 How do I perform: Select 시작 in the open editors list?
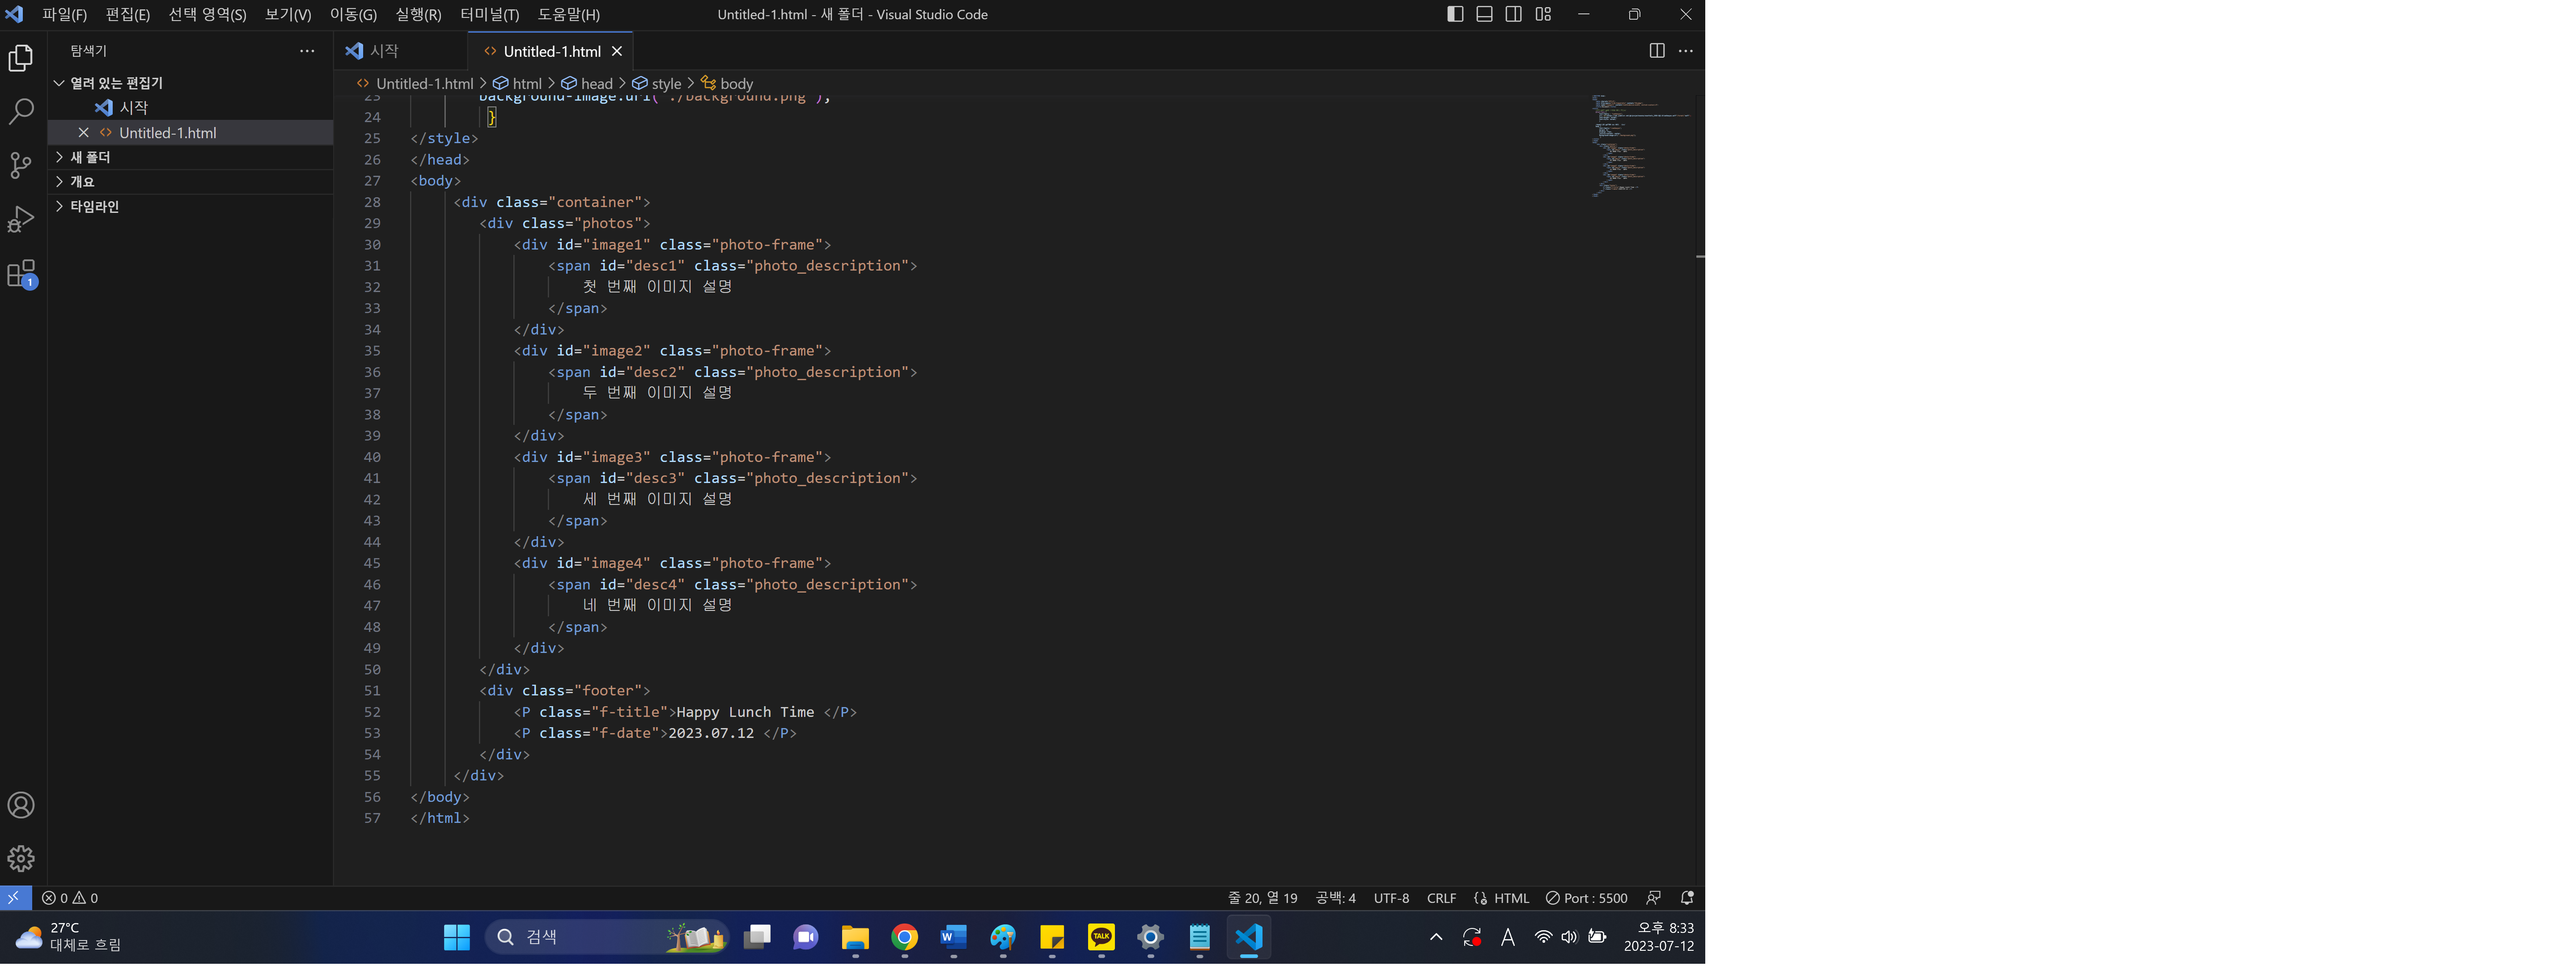191,108
